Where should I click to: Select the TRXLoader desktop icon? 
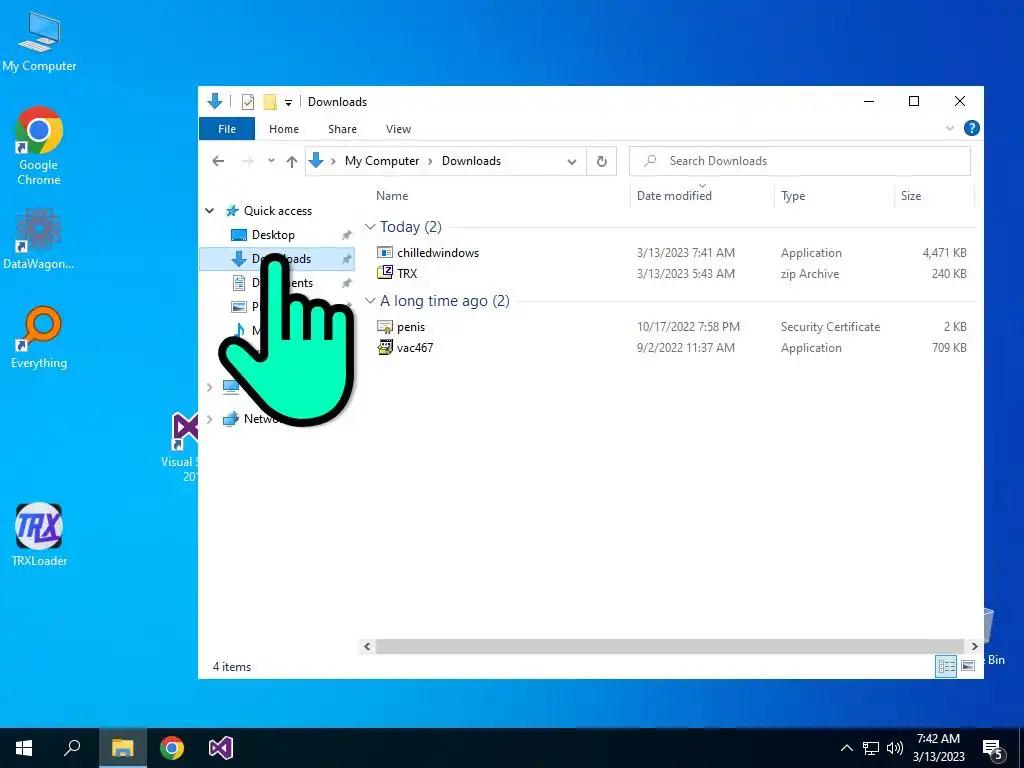pyautogui.click(x=39, y=534)
